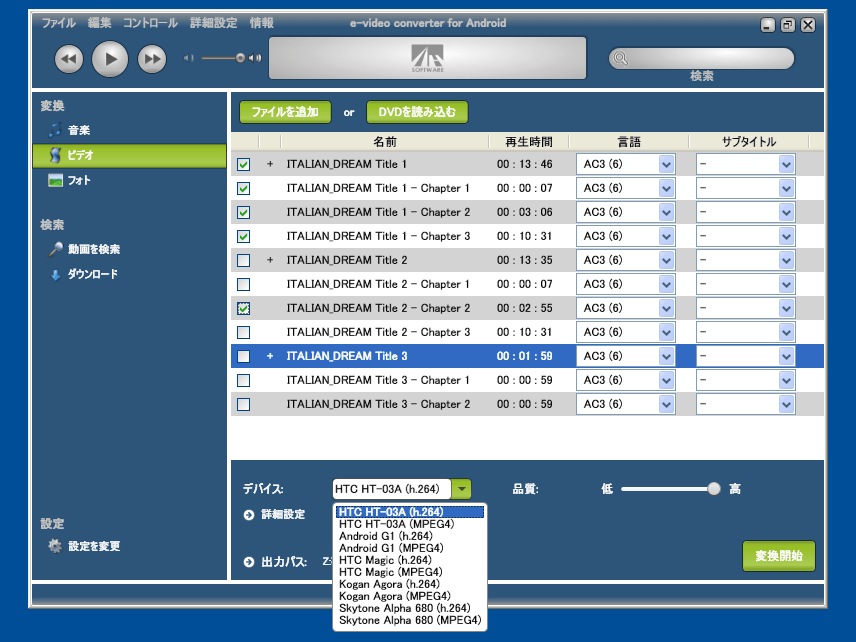This screenshot has width=856, height=642.
Task: Choose Skytone Alpha 680 (h.264) from list
Action: [x=405, y=608]
